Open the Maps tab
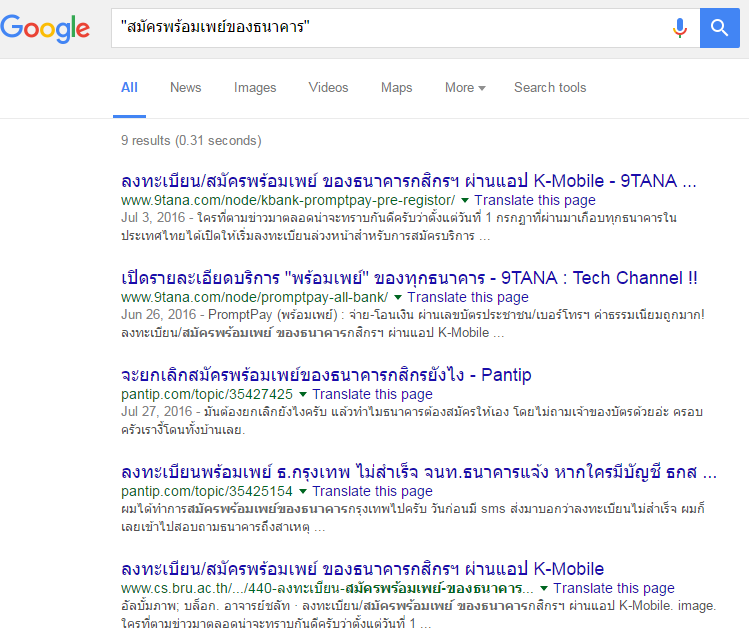 [x=396, y=87]
